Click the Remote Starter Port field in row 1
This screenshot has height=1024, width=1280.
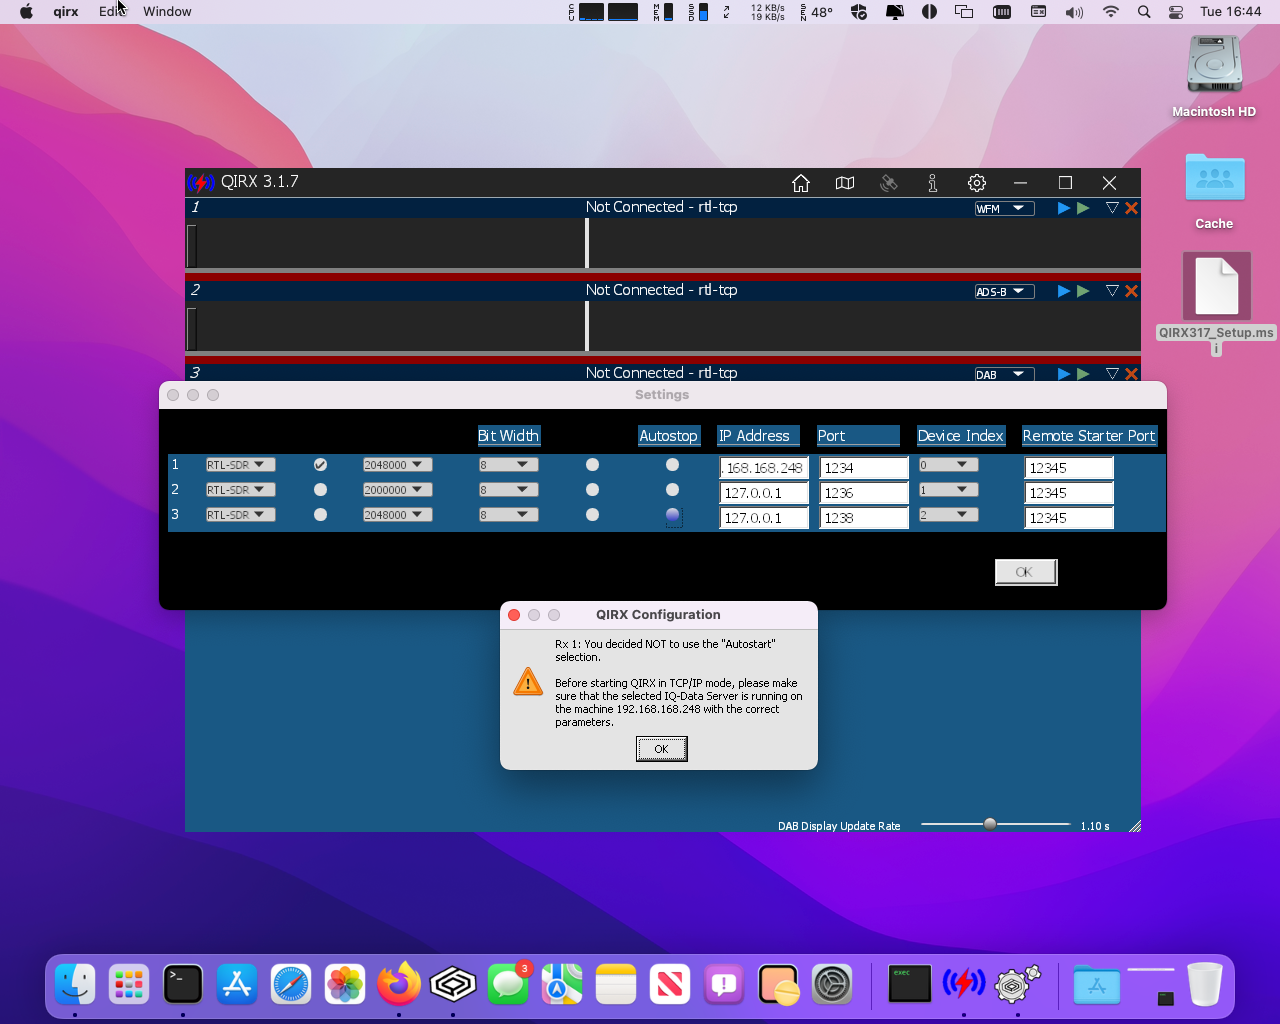(1069, 468)
